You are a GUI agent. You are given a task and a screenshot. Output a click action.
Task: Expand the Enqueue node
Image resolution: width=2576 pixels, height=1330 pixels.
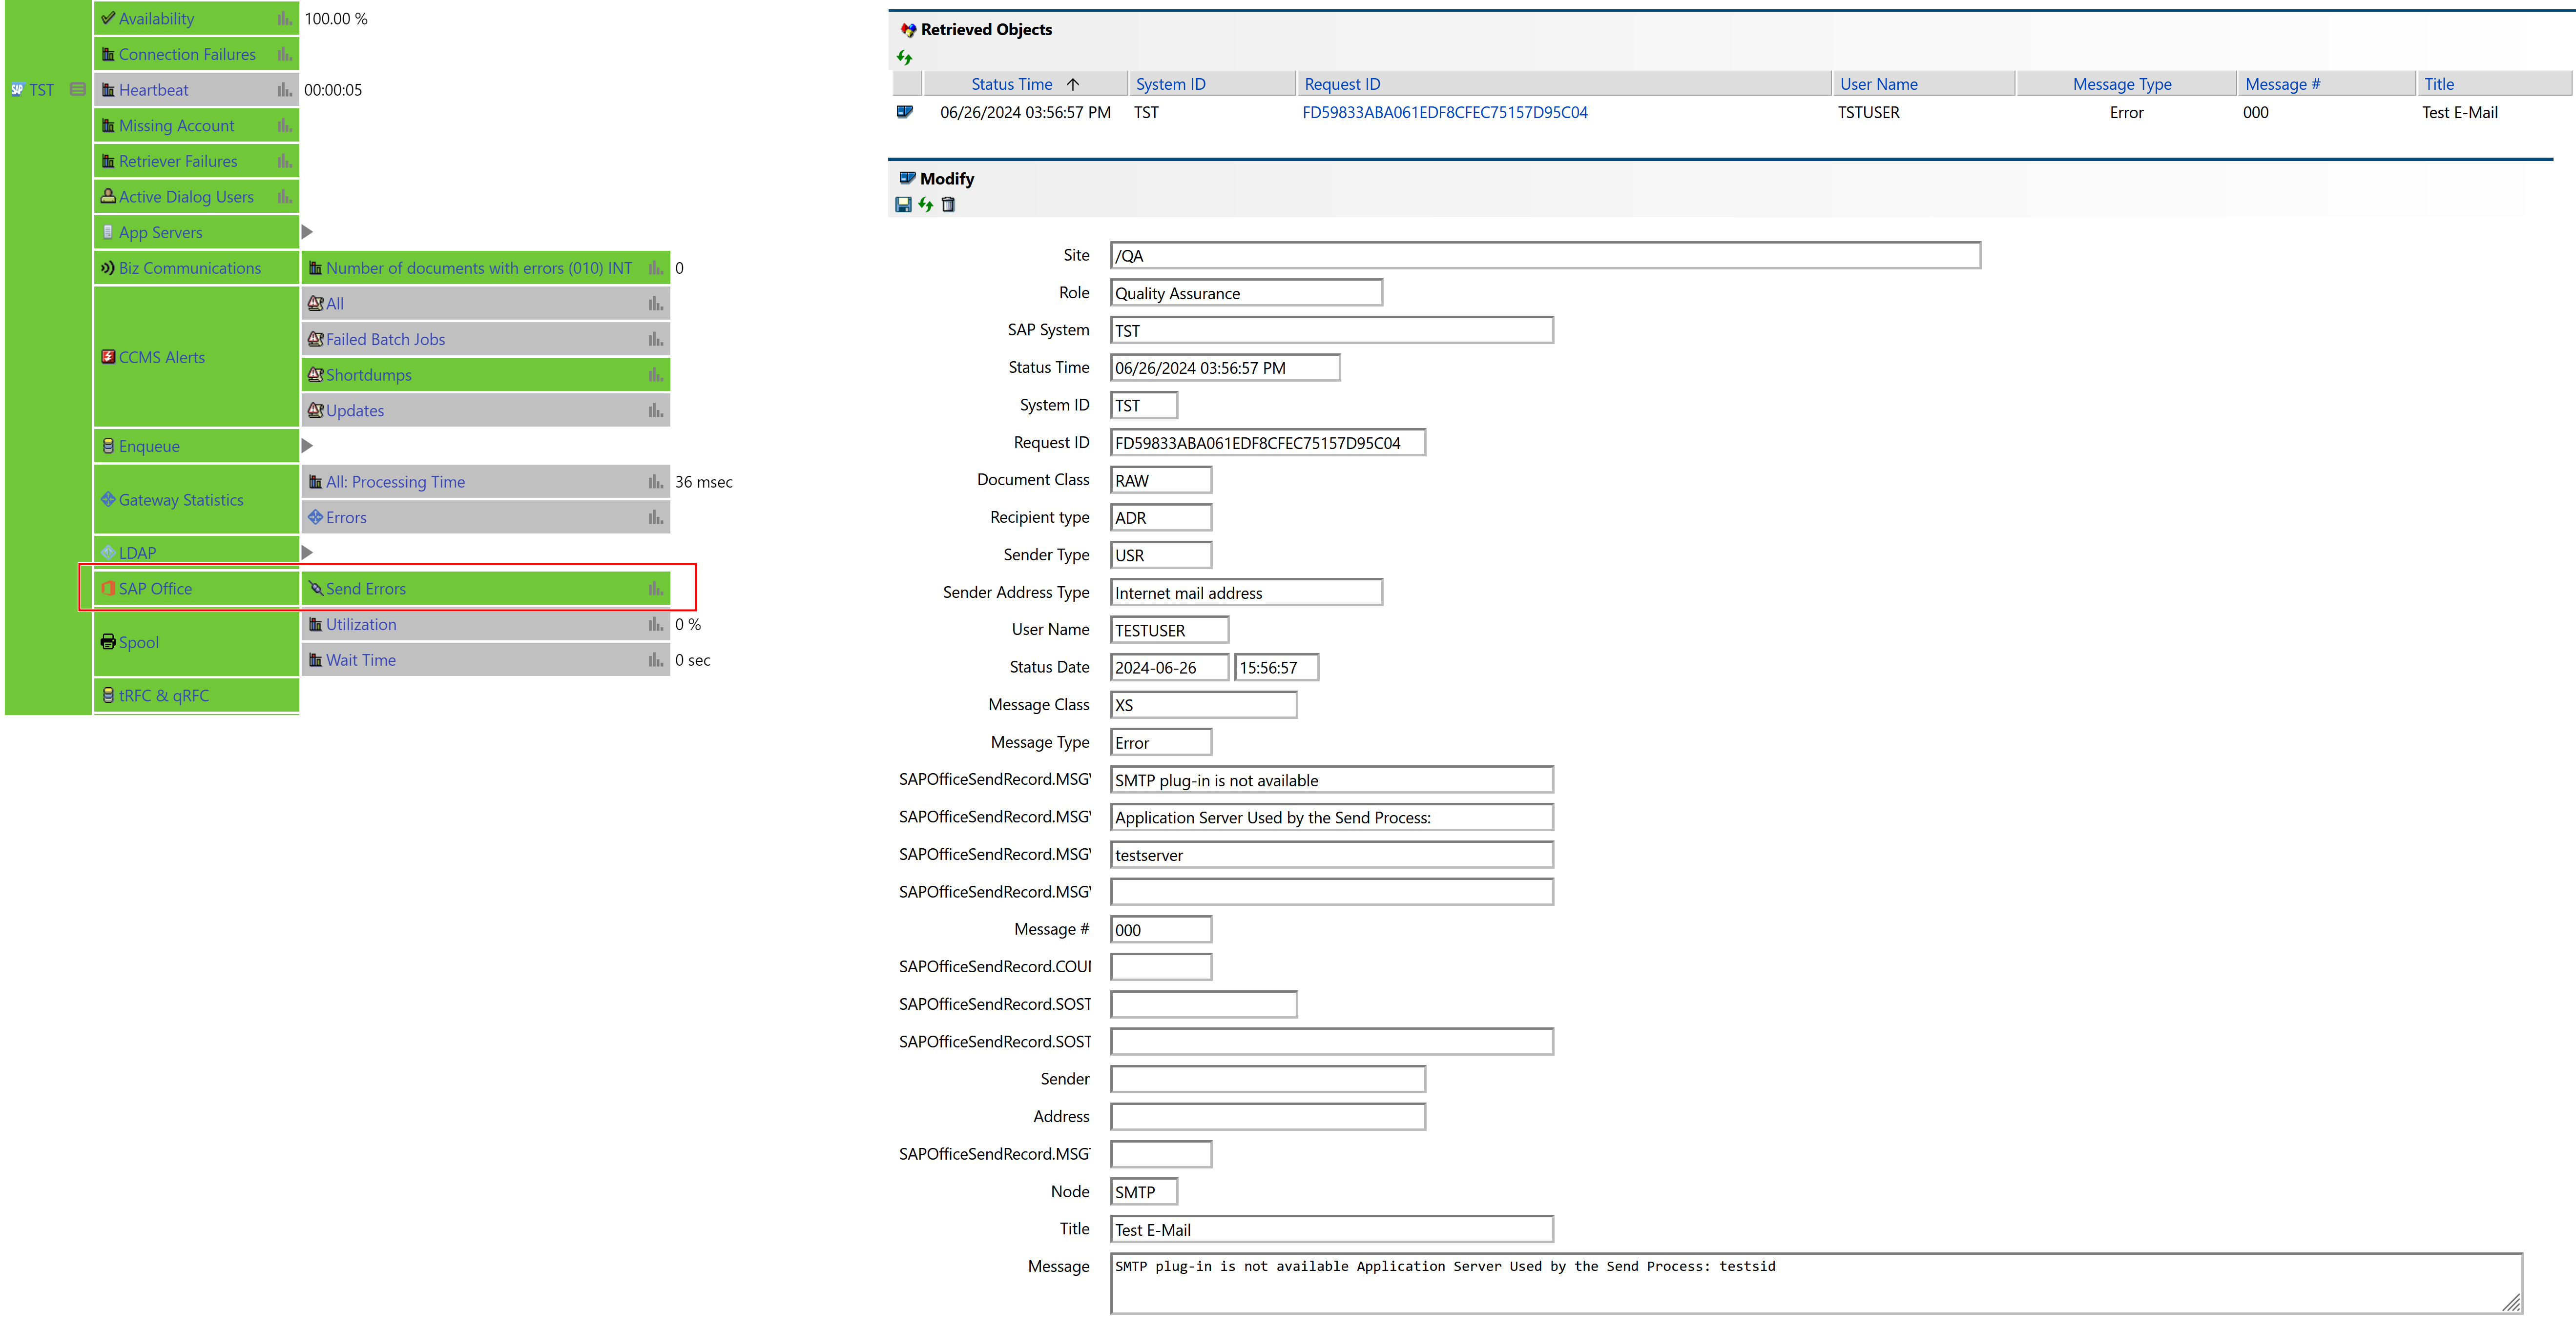[x=307, y=446]
